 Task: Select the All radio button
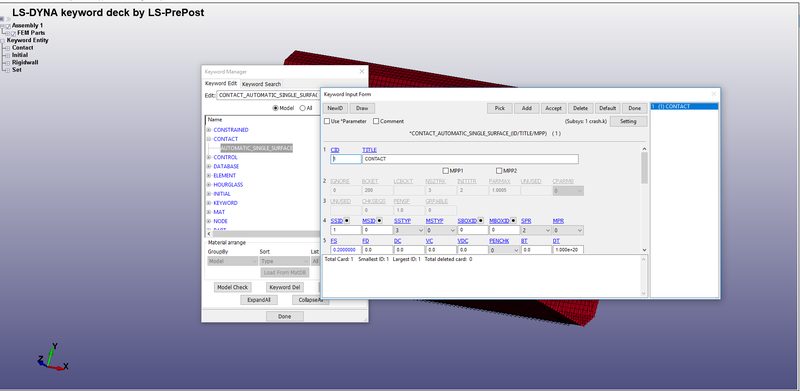[x=302, y=108]
